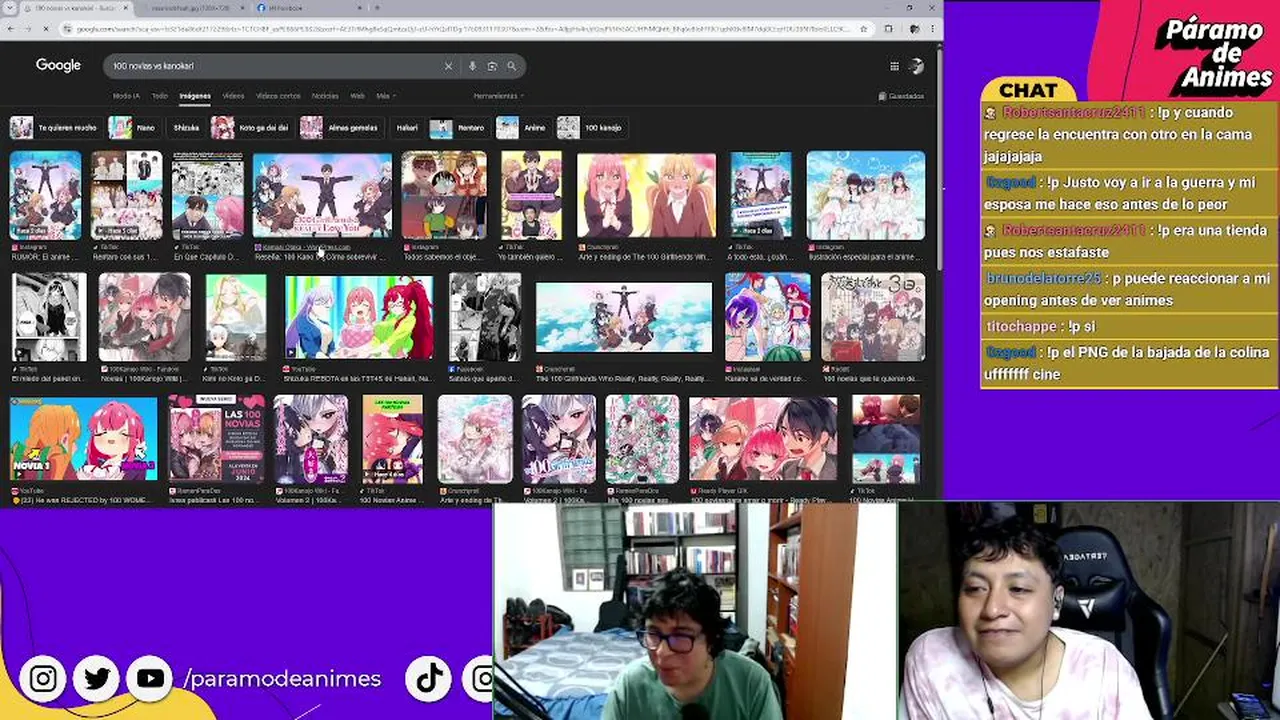The width and height of the screenshot is (1280, 720).
Task: Switch to Todo results tab
Action: [159, 96]
